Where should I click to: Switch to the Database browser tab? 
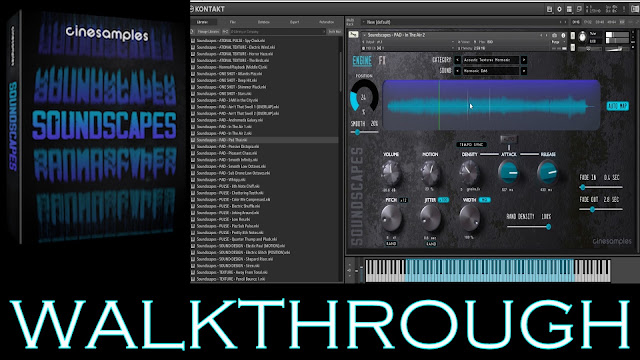click(x=264, y=22)
